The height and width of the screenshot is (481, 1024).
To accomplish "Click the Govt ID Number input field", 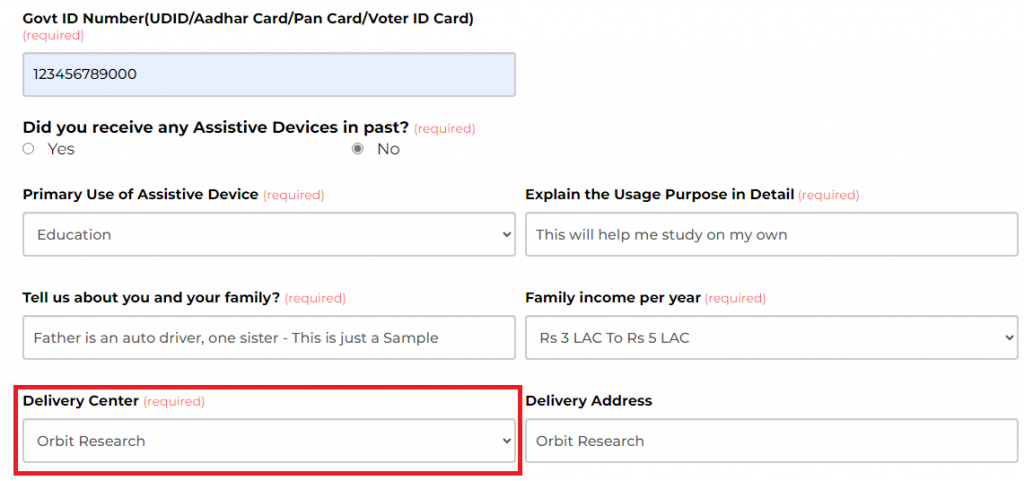I will (268, 75).
